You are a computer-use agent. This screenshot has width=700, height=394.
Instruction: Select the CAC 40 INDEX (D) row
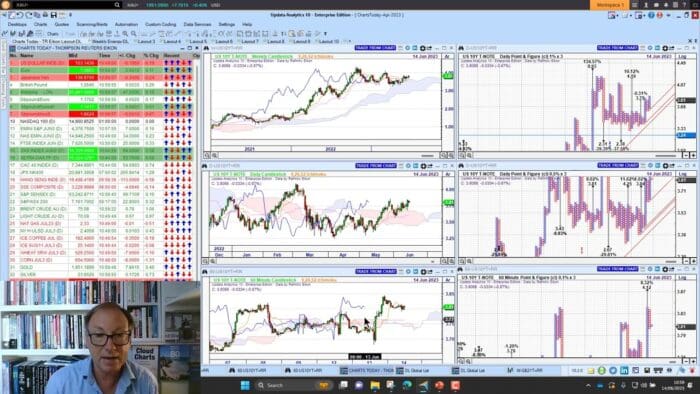click(x=101, y=165)
